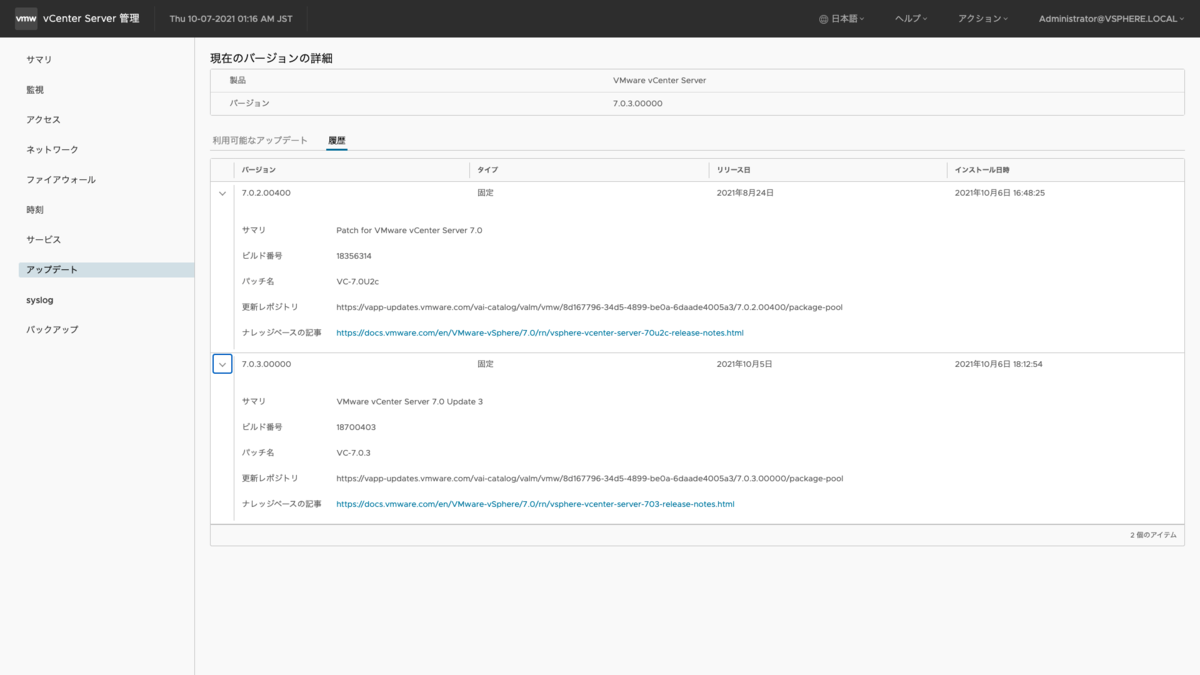Click the 7.0.2.00400 update repository URL

click(x=589, y=307)
